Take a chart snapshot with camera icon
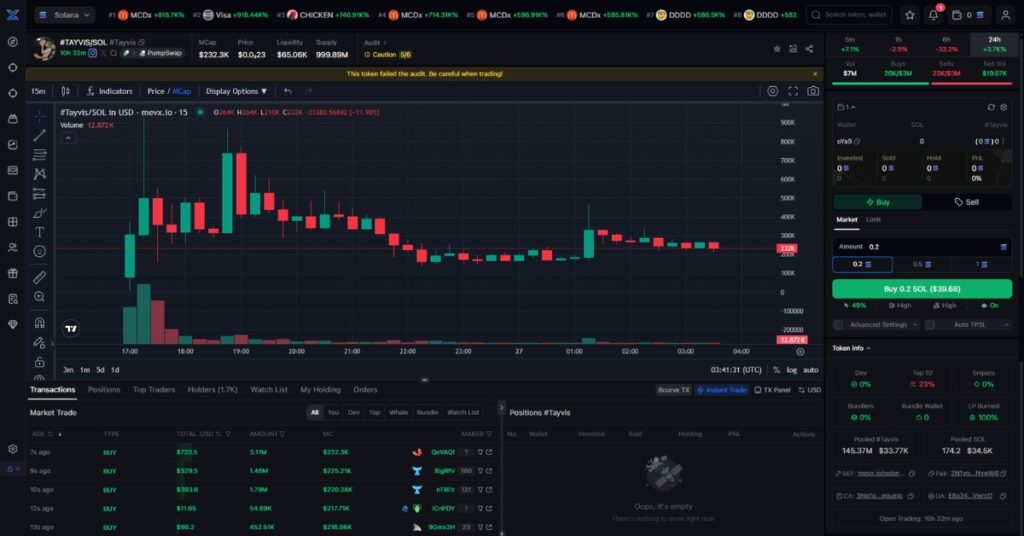 coord(813,91)
